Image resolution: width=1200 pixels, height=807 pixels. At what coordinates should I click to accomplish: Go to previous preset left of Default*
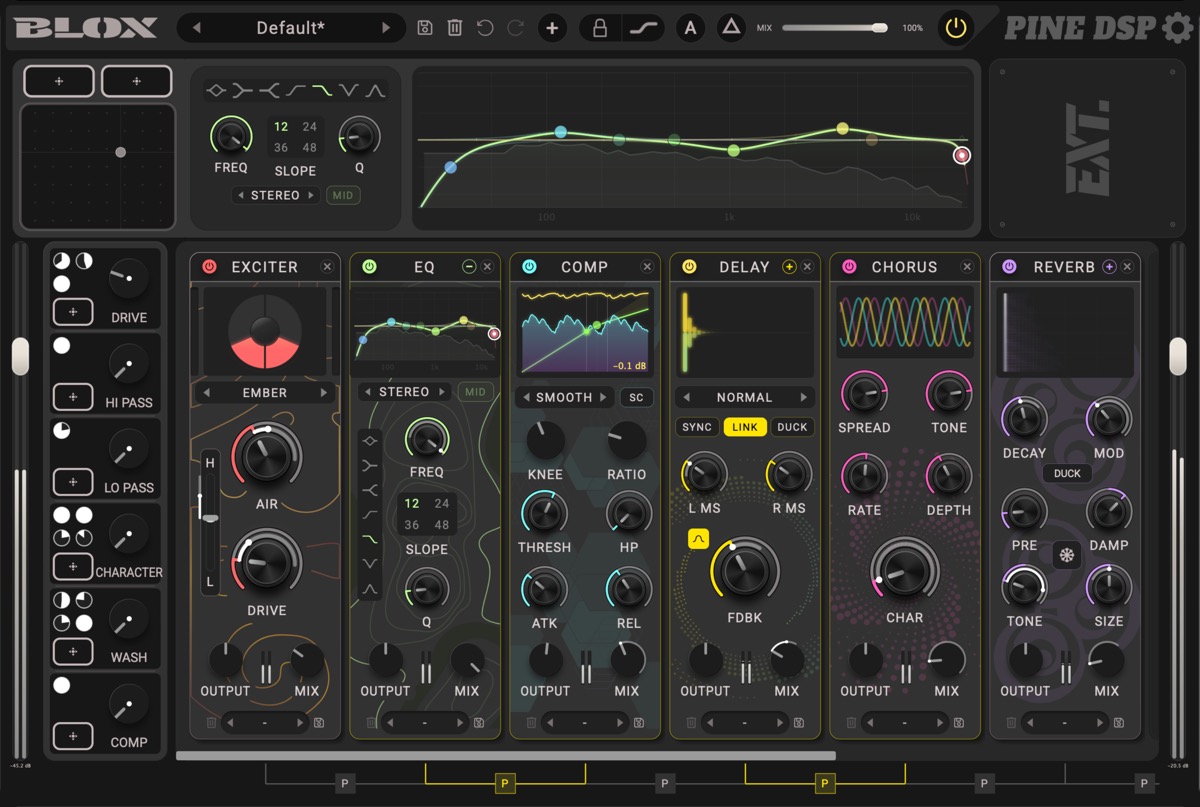[x=196, y=28]
